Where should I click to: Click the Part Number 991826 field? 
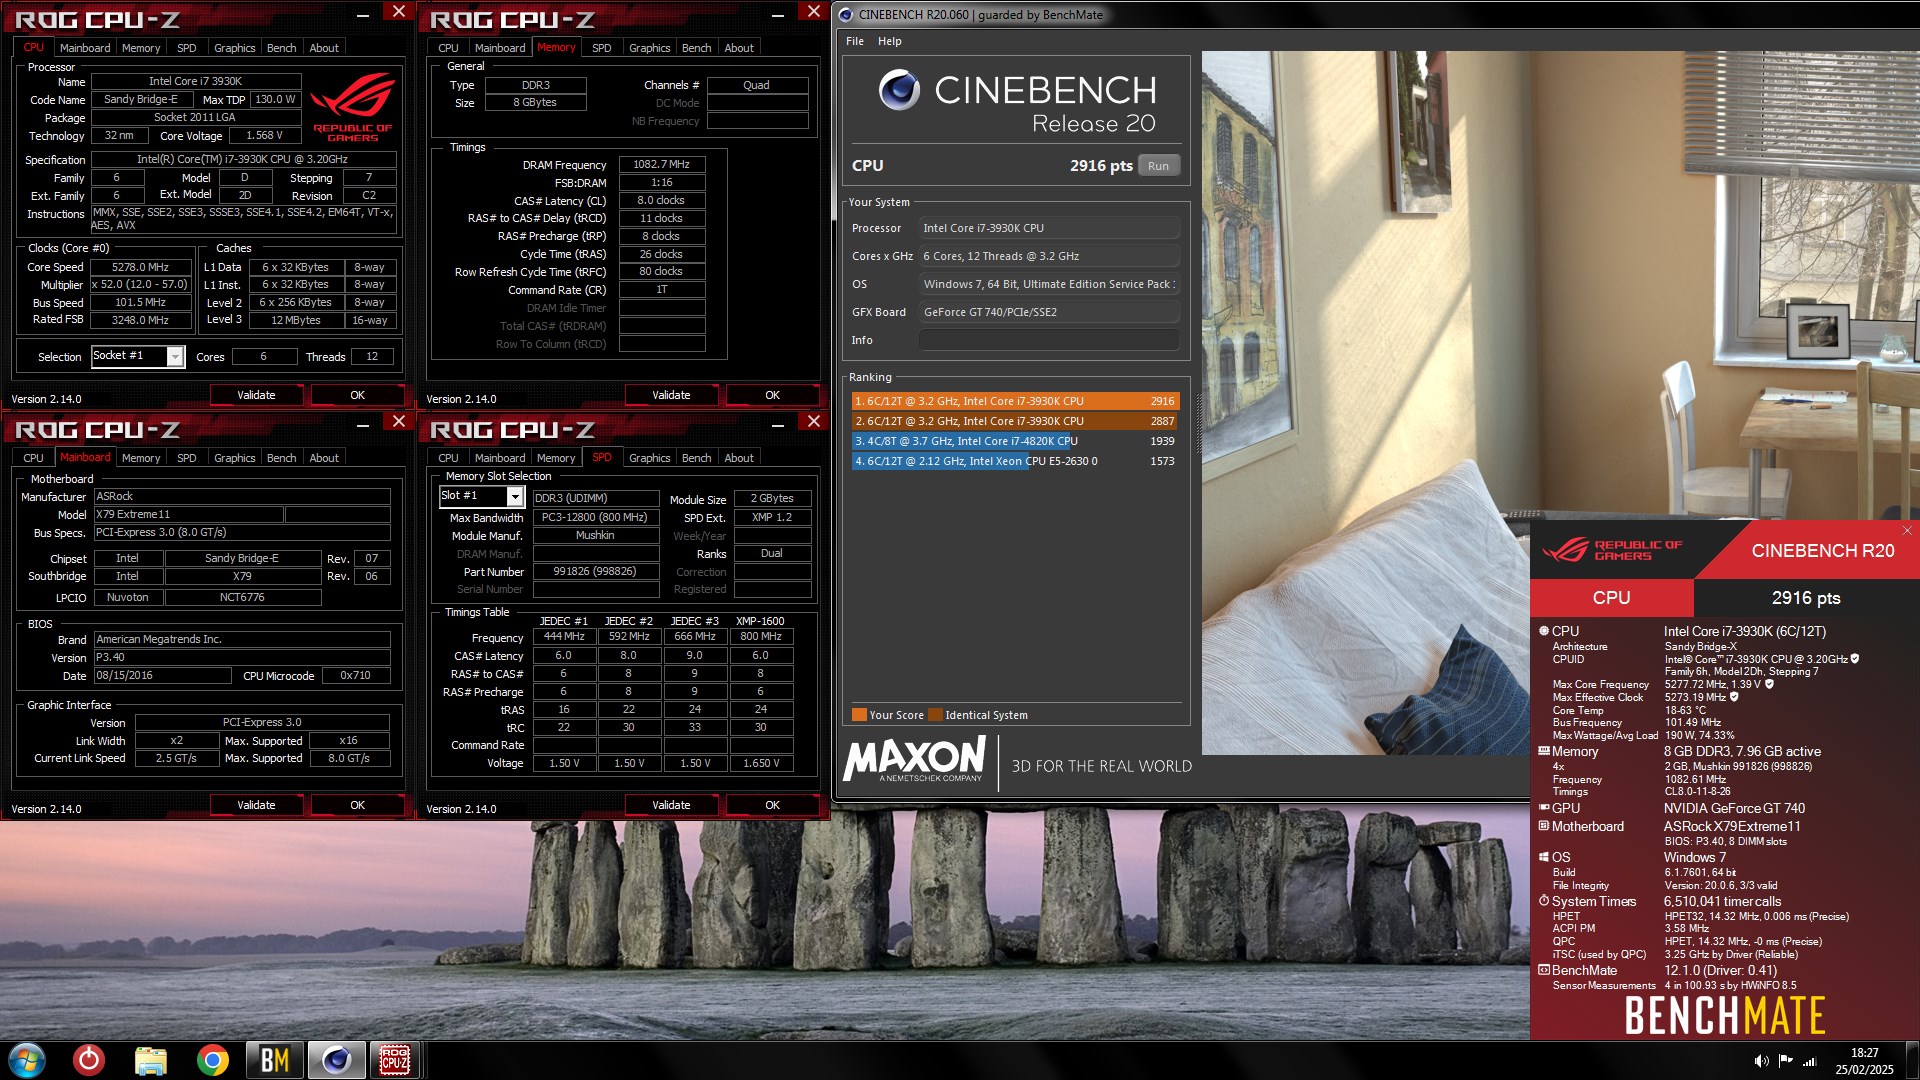tap(595, 572)
